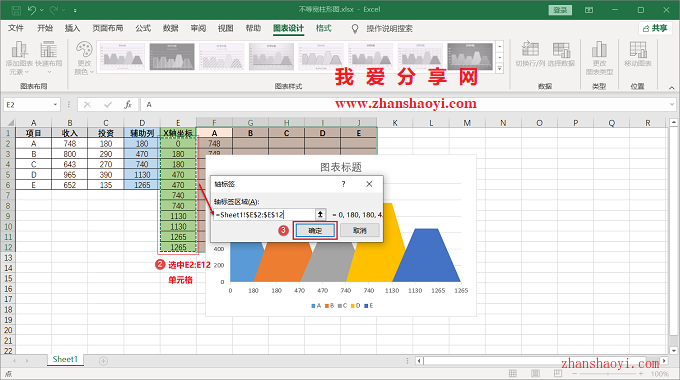Viewport: 680px width, 380px height.
Task: Switch to the 数据 ribbon tab
Action: click(x=170, y=28)
